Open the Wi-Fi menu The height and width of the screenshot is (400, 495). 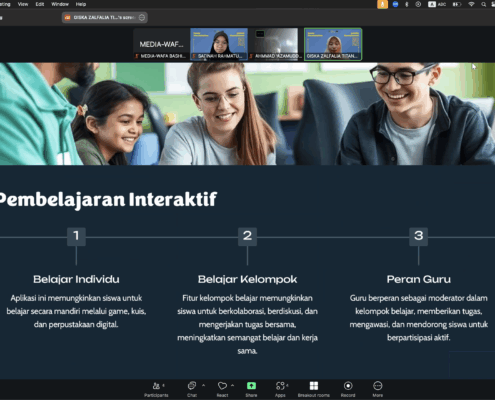tap(471, 4)
